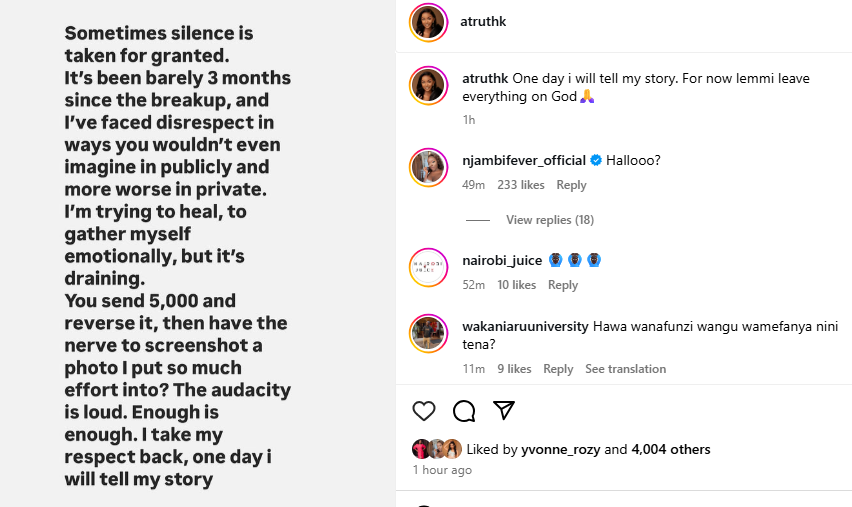Click the breakup text post image
The width and height of the screenshot is (852, 507).
tap(197, 253)
